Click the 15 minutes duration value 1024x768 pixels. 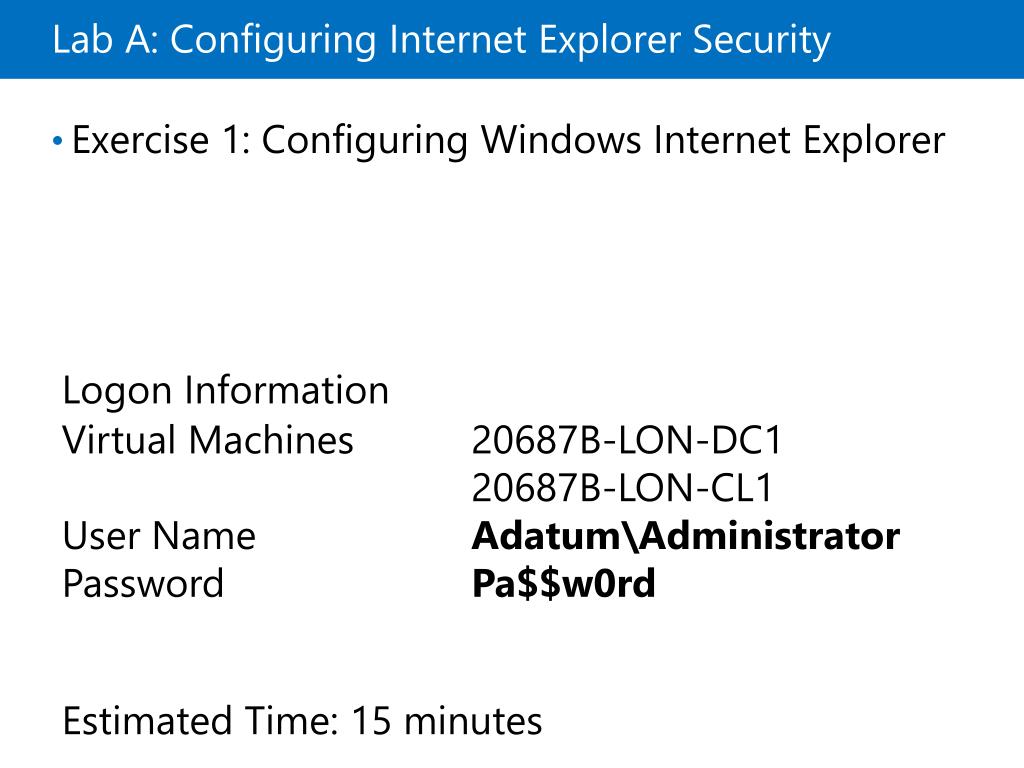(447, 722)
